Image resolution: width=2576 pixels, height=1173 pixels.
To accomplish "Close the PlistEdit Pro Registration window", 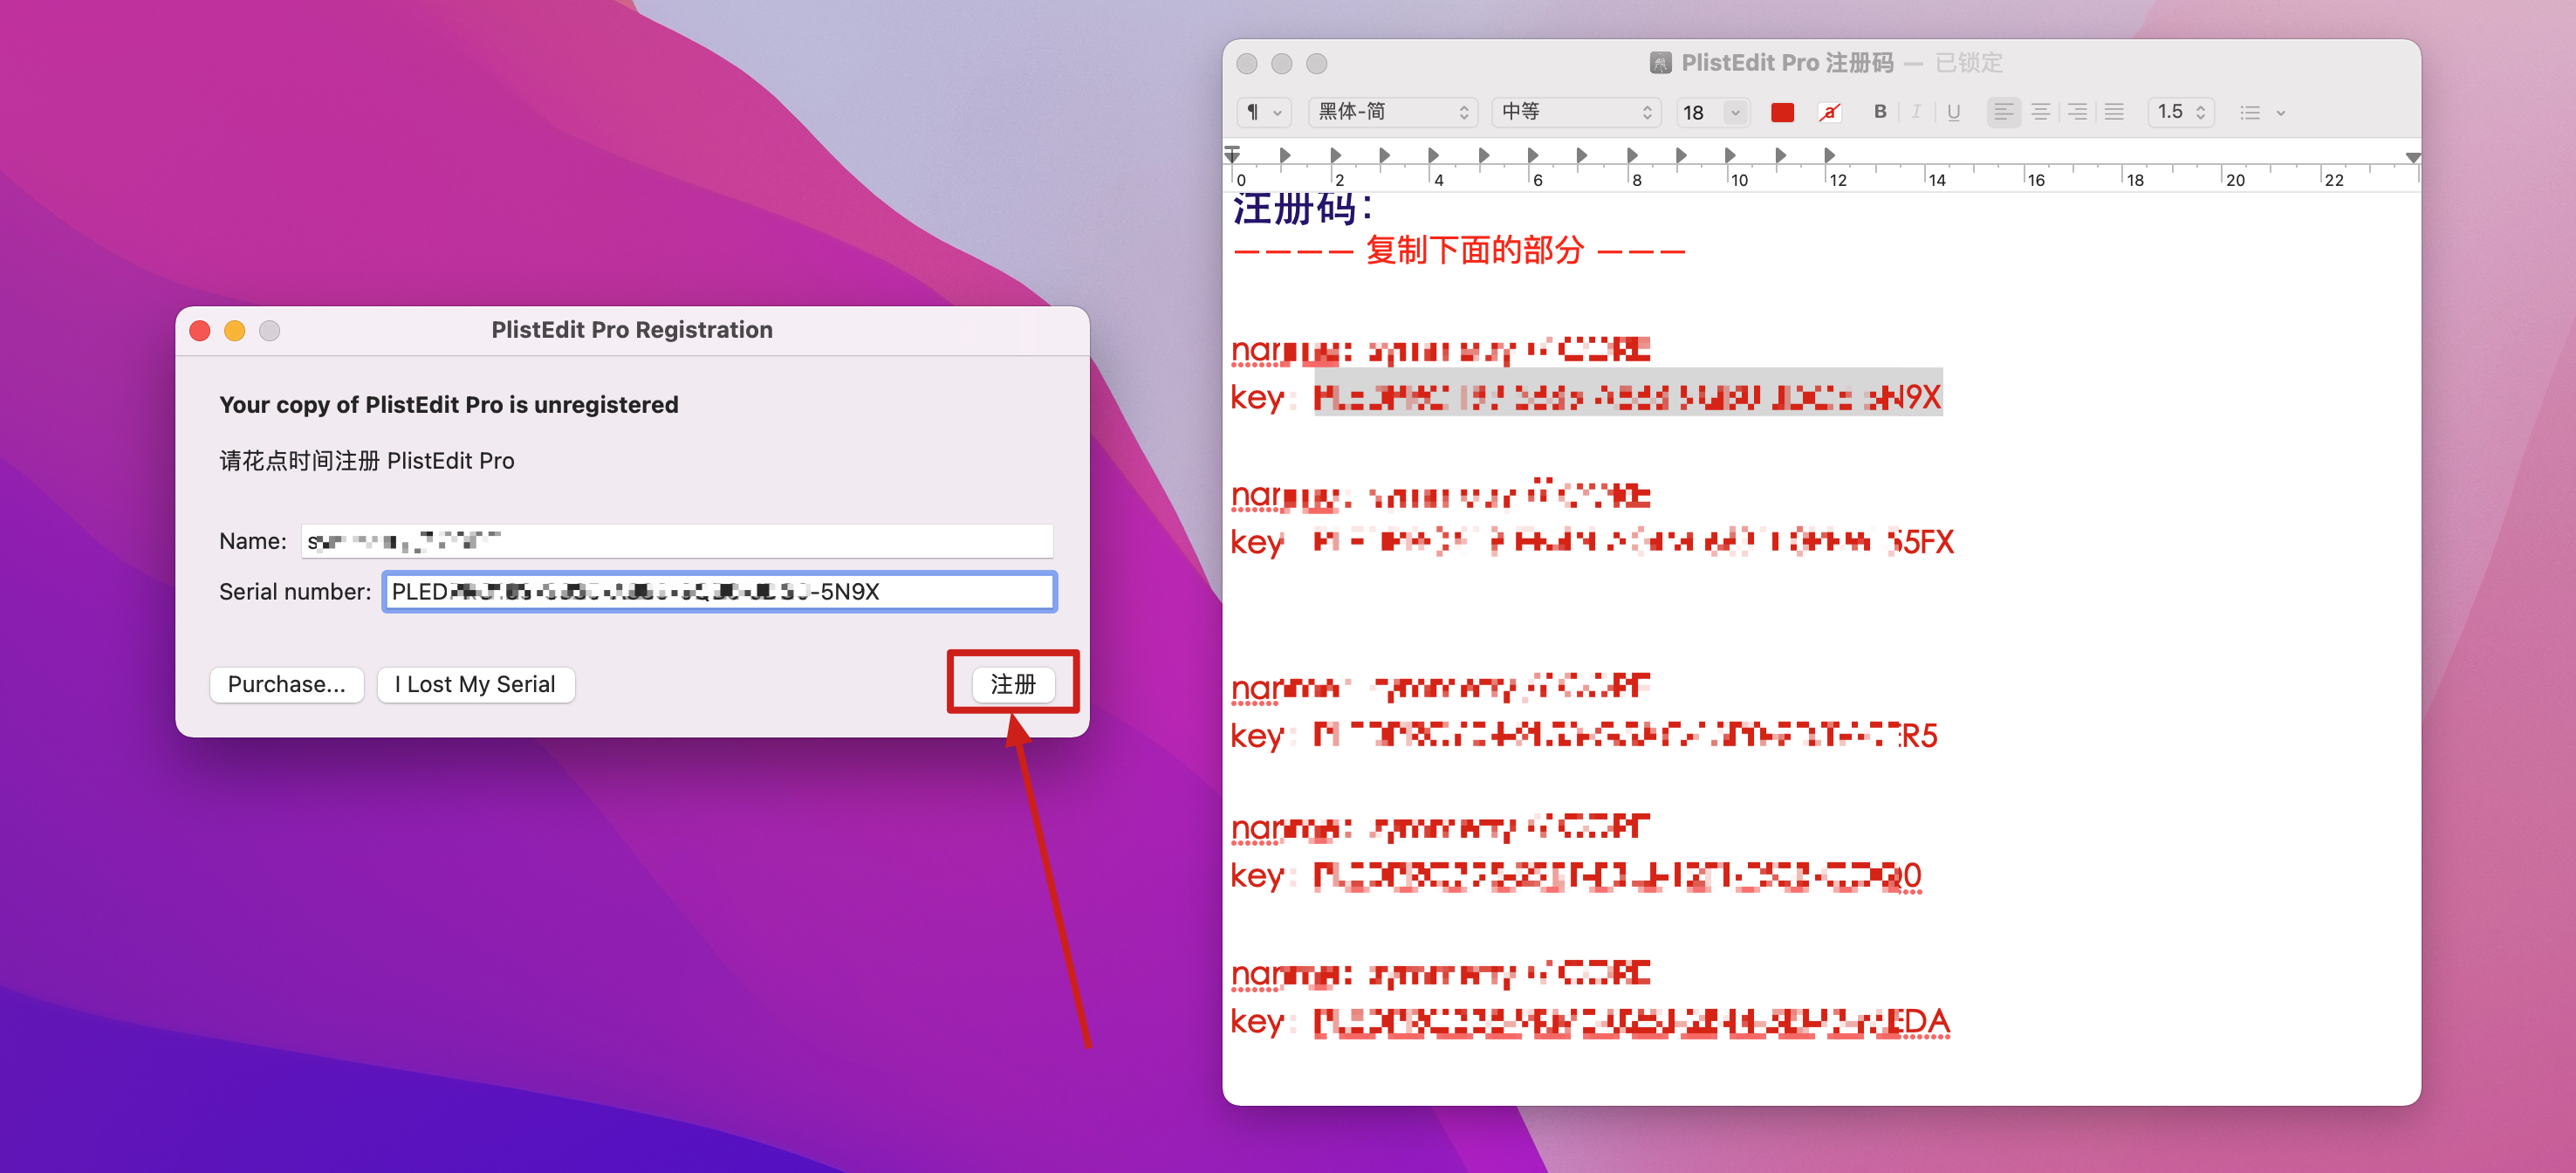I will [200, 331].
